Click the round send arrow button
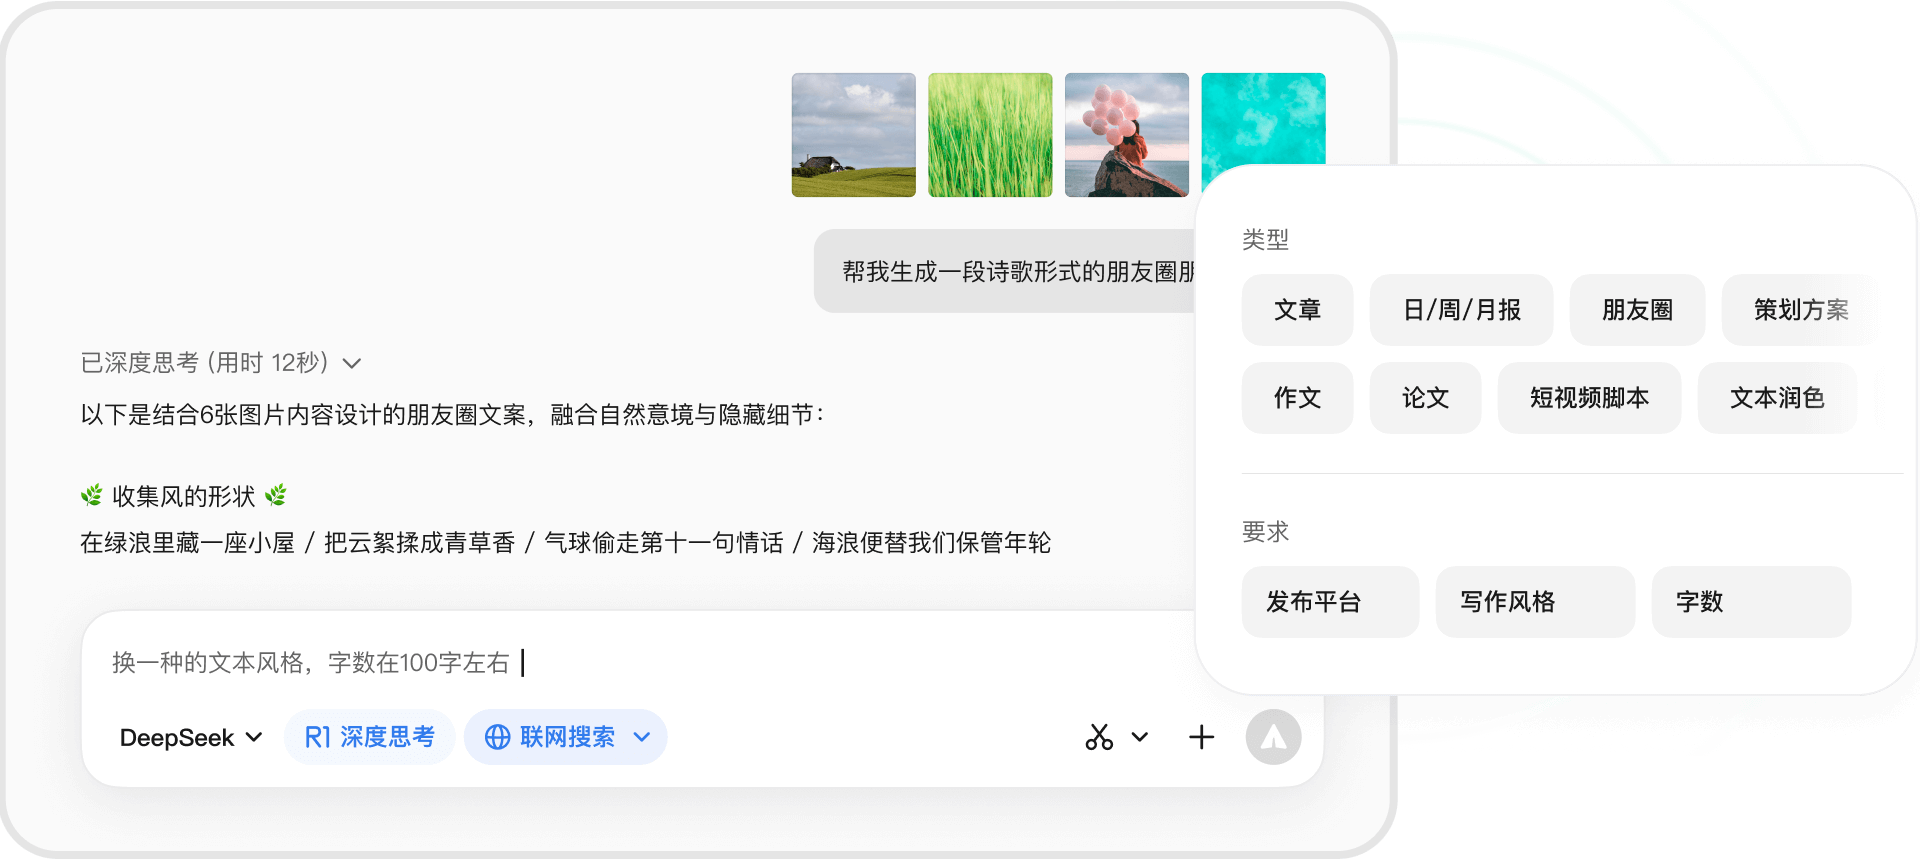Image resolution: width=1920 pixels, height=860 pixels. (x=1273, y=738)
